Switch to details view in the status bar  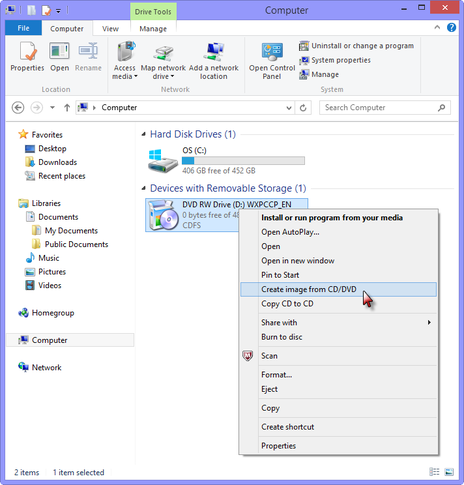click(x=434, y=472)
